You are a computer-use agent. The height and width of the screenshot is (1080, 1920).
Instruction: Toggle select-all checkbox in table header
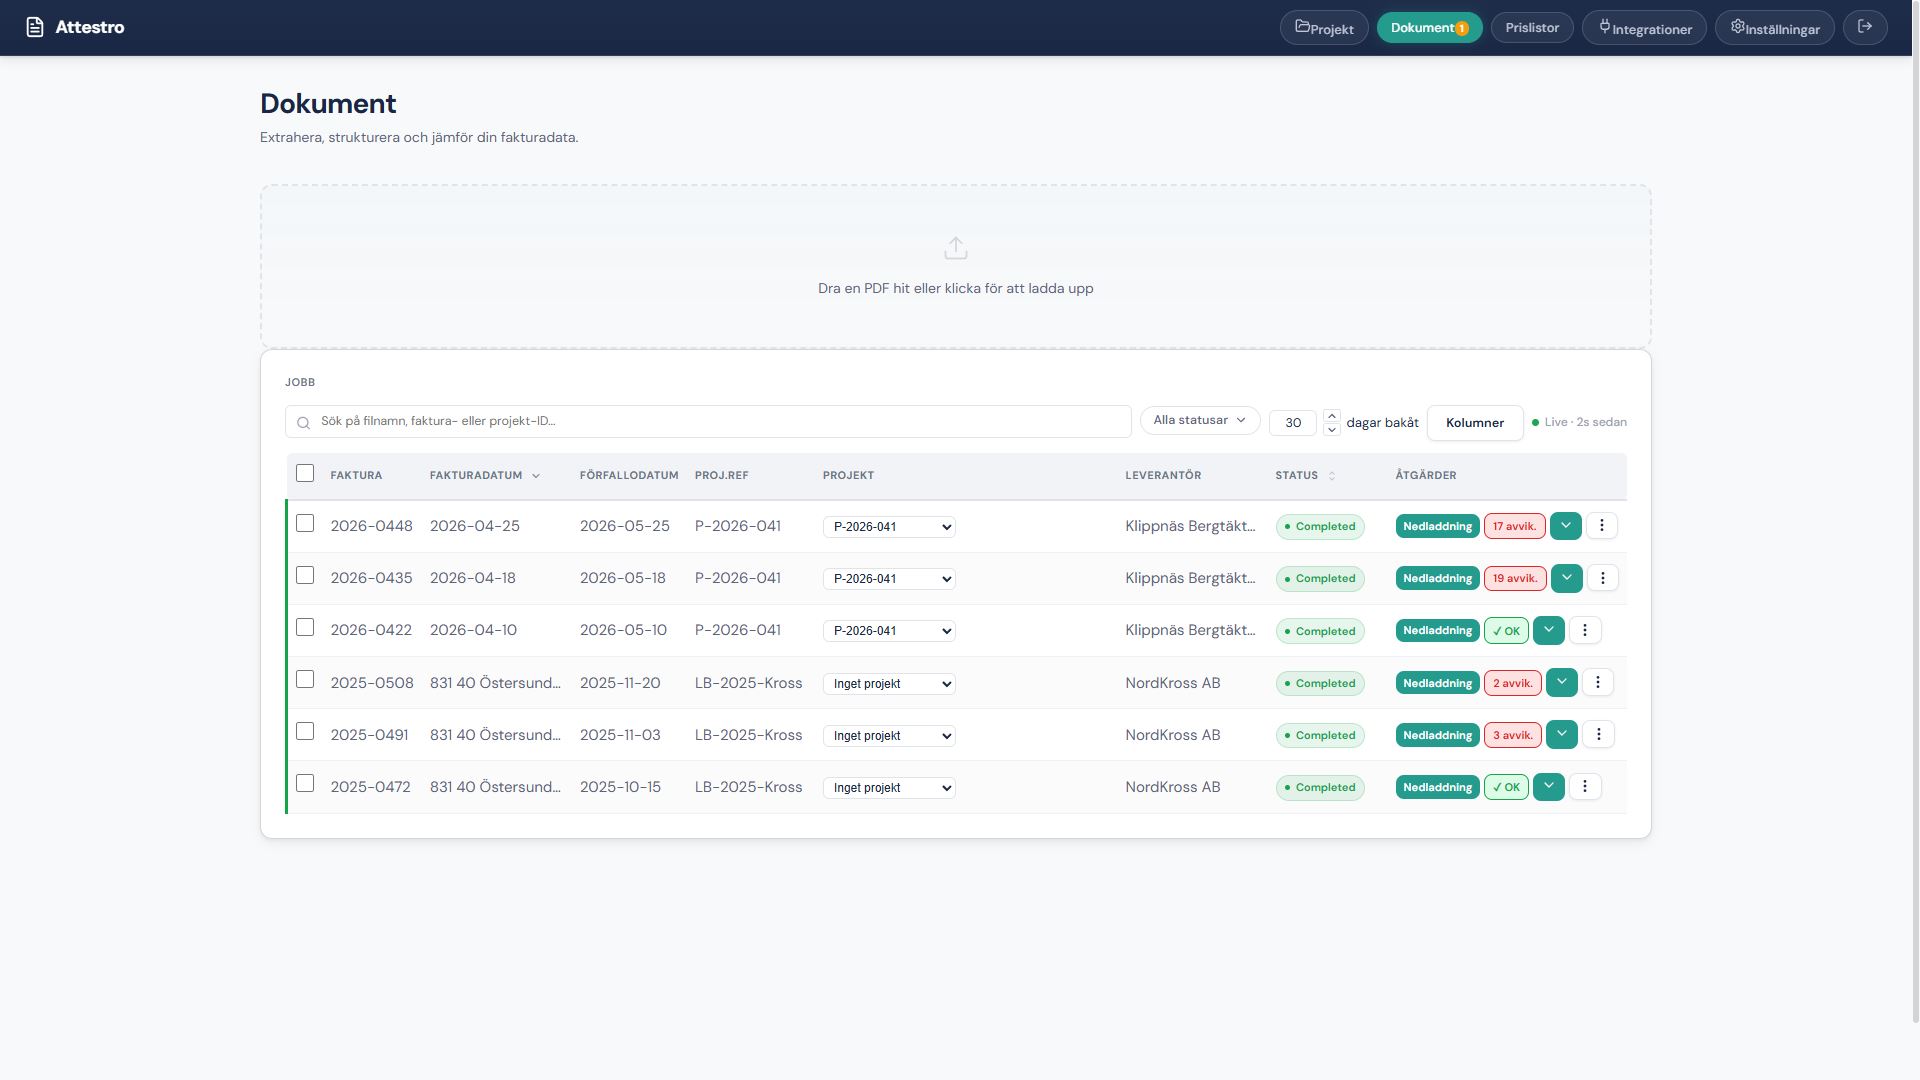[305, 474]
